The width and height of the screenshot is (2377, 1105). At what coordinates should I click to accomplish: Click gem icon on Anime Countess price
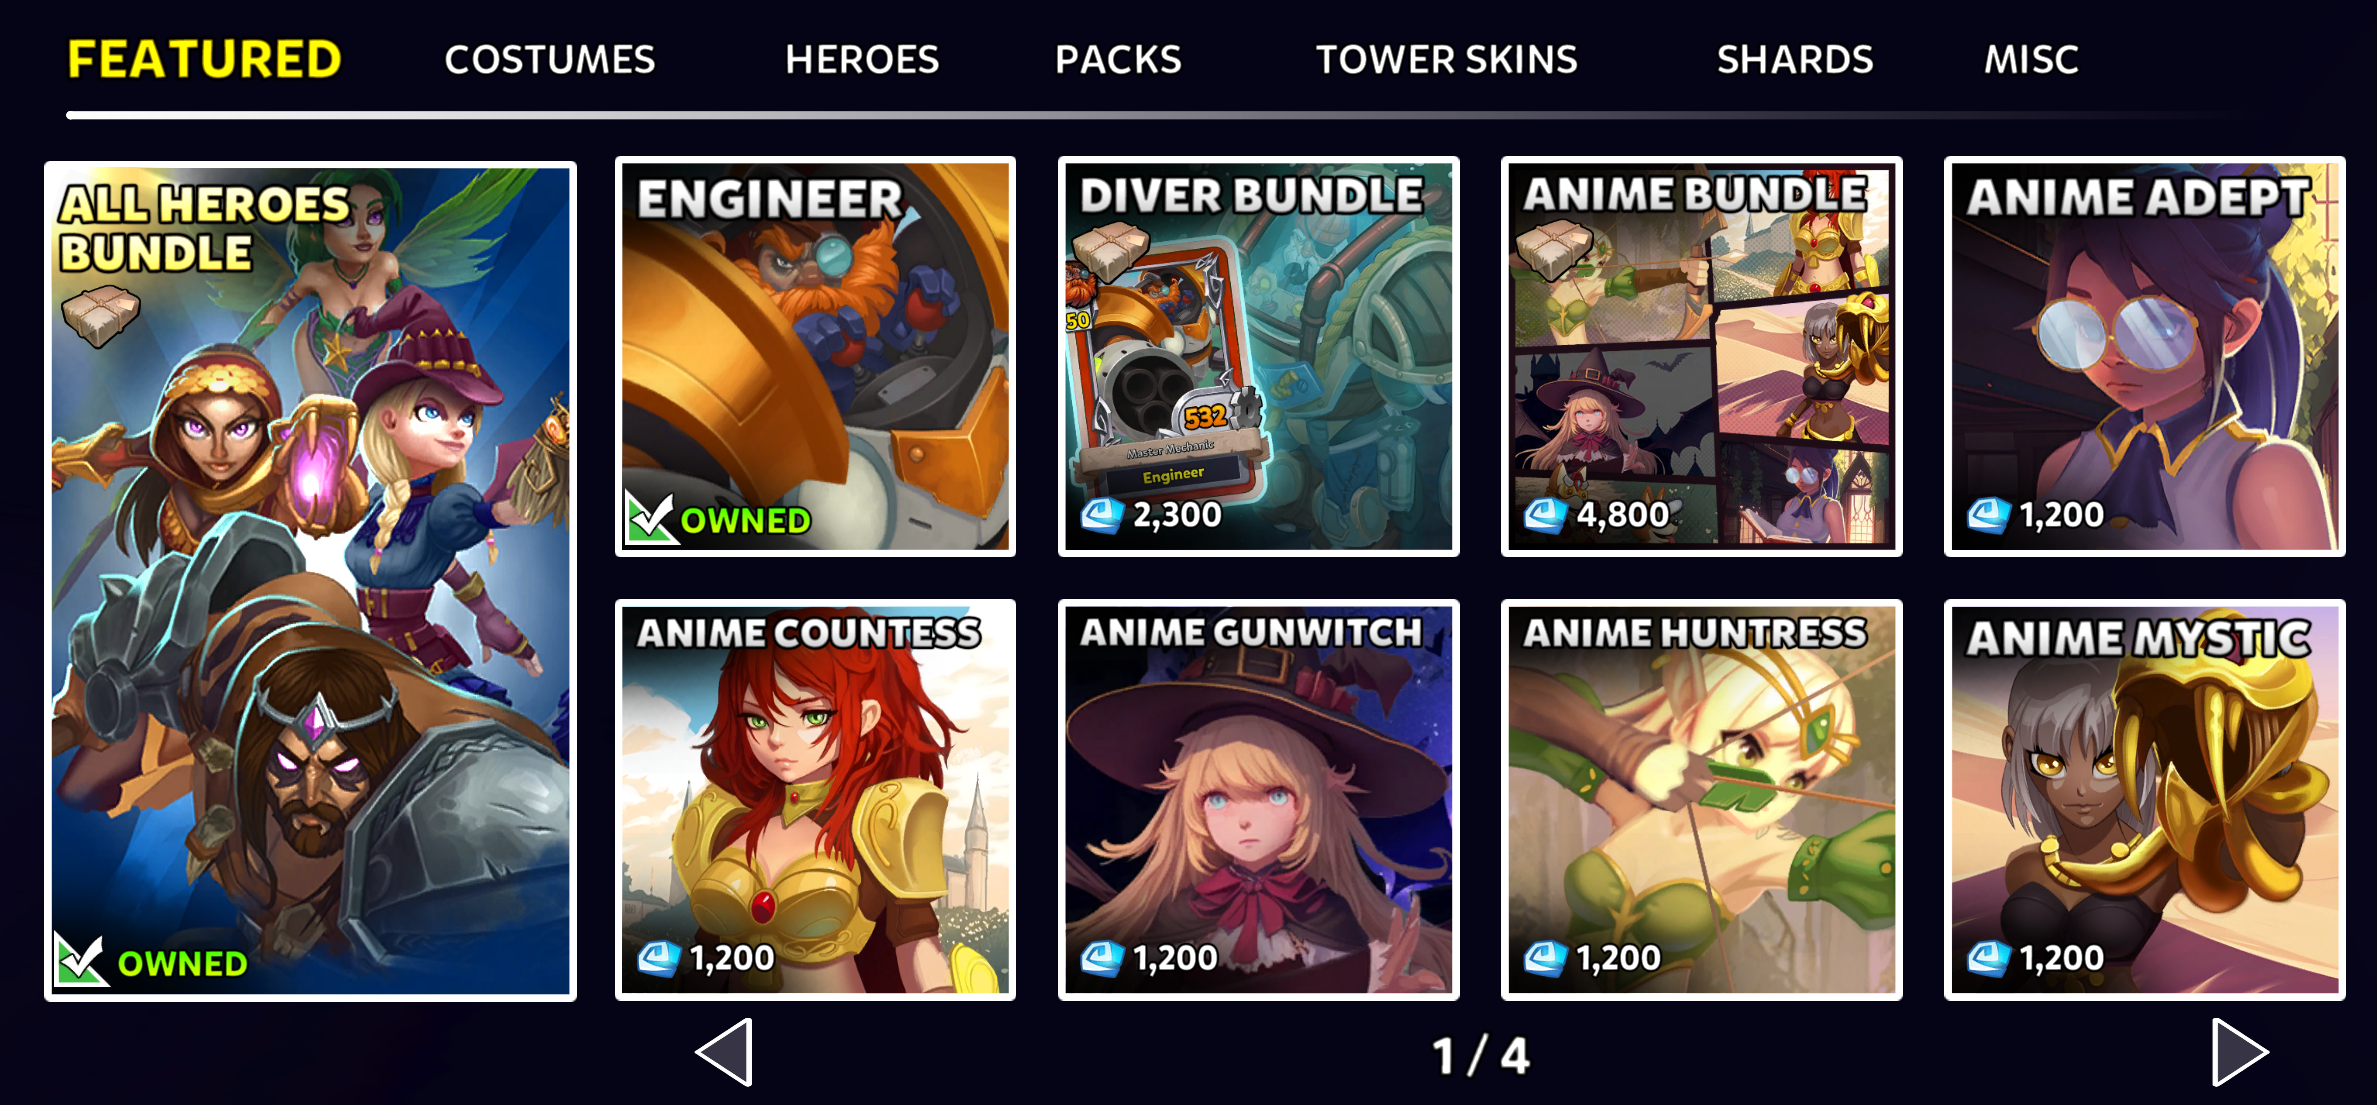(x=658, y=958)
